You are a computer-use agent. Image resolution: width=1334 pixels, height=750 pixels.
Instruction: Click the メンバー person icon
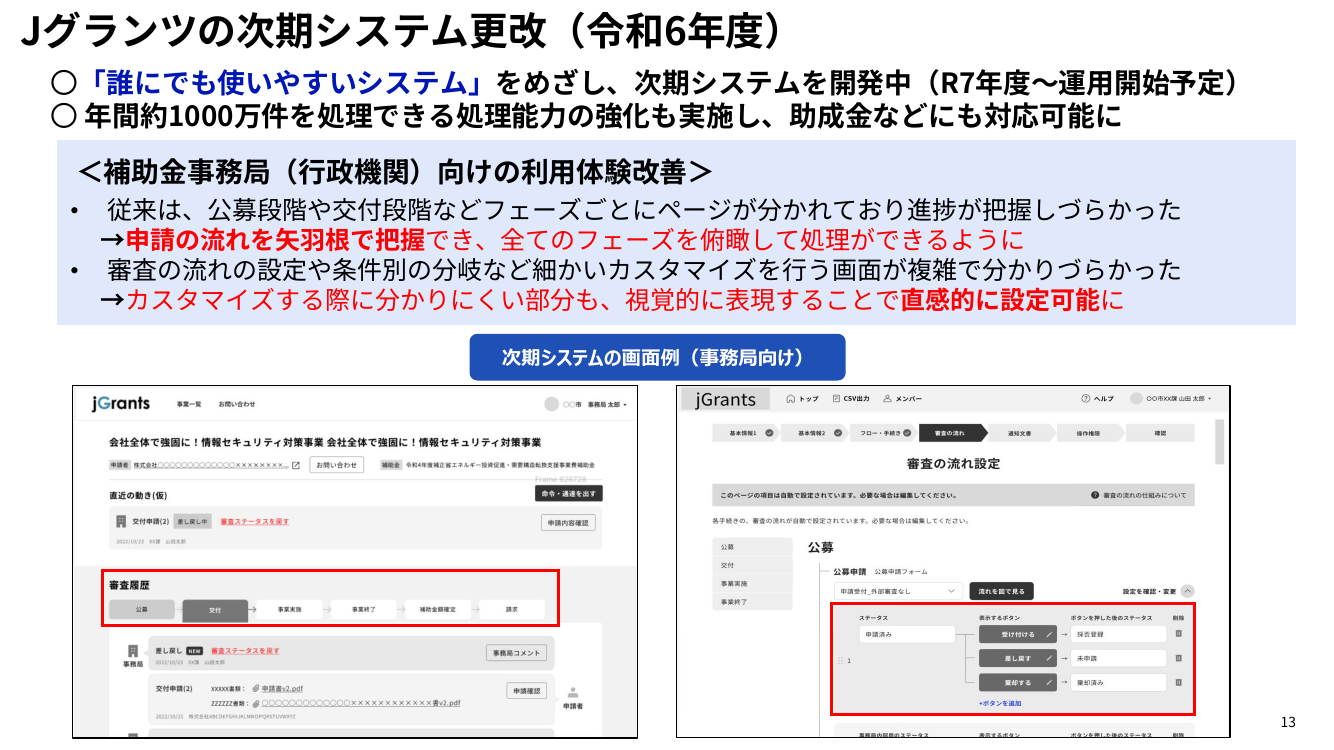tap(887, 399)
